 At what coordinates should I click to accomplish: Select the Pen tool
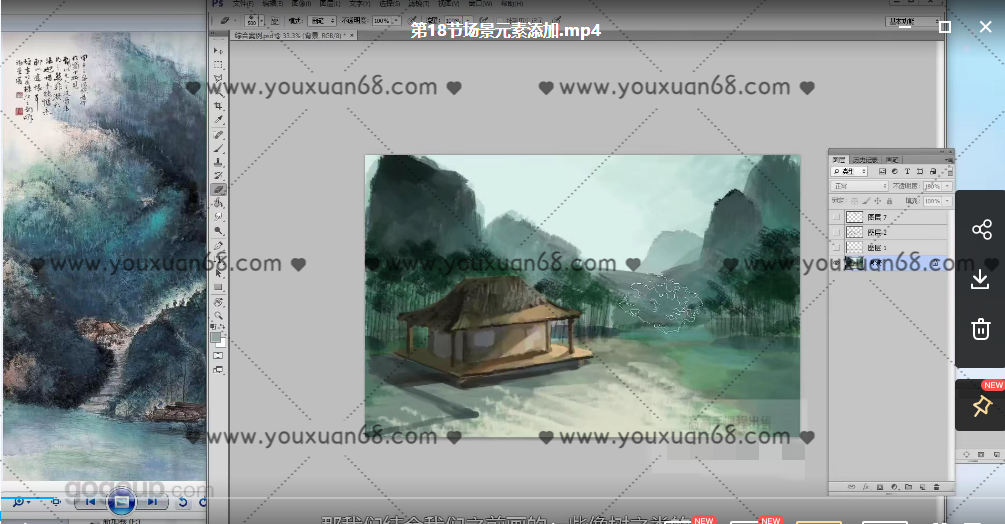pyautogui.click(x=218, y=245)
